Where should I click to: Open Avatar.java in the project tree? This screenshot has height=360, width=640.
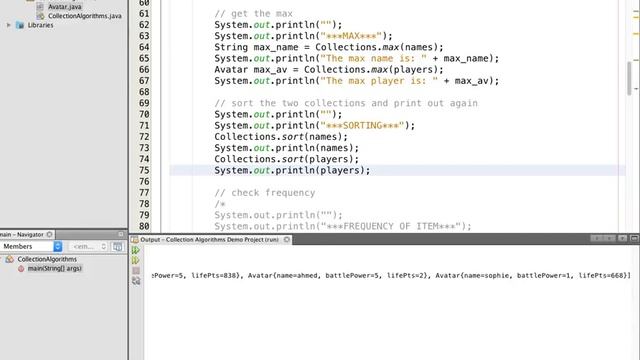64,7
